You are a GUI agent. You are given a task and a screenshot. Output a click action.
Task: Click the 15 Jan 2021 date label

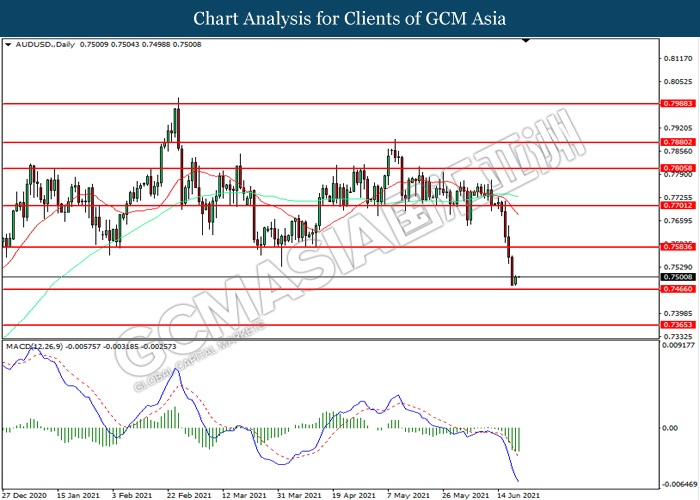(x=79, y=496)
